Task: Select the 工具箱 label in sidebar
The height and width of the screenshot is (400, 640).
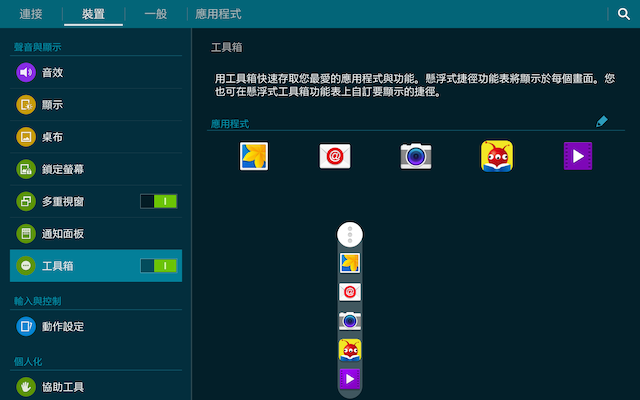Action: (x=58, y=266)
